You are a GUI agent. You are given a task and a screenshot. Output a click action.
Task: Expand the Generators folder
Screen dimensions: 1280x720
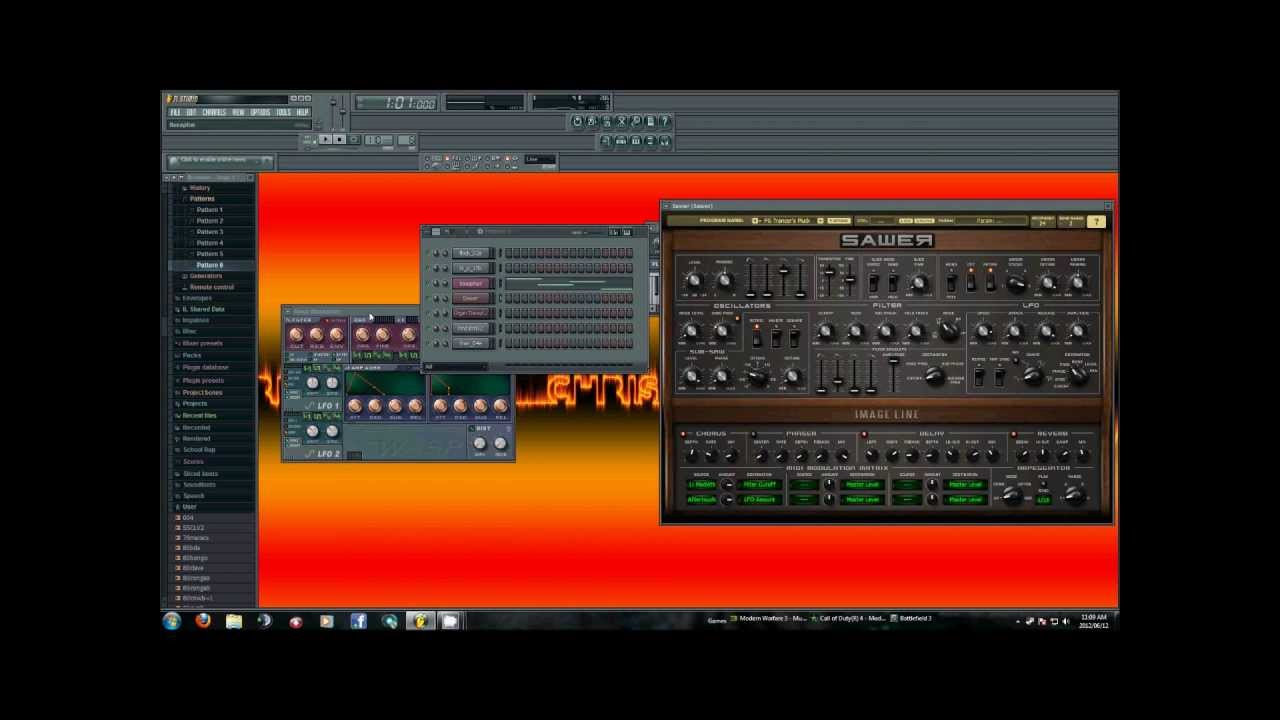tap(204, 276)
